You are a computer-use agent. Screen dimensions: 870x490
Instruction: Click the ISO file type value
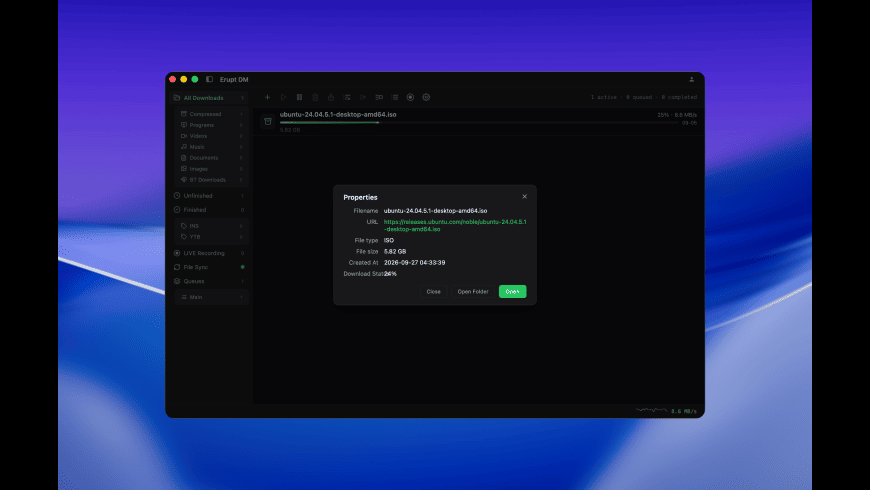389,240
